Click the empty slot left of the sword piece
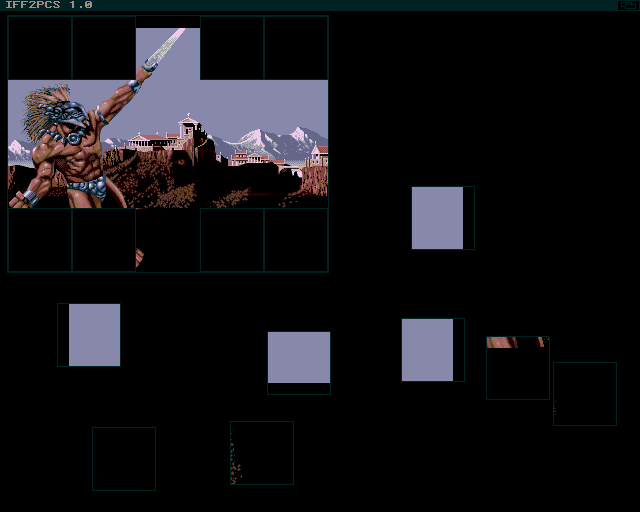This screenshot has width=640, height=512. coord(104,48)
